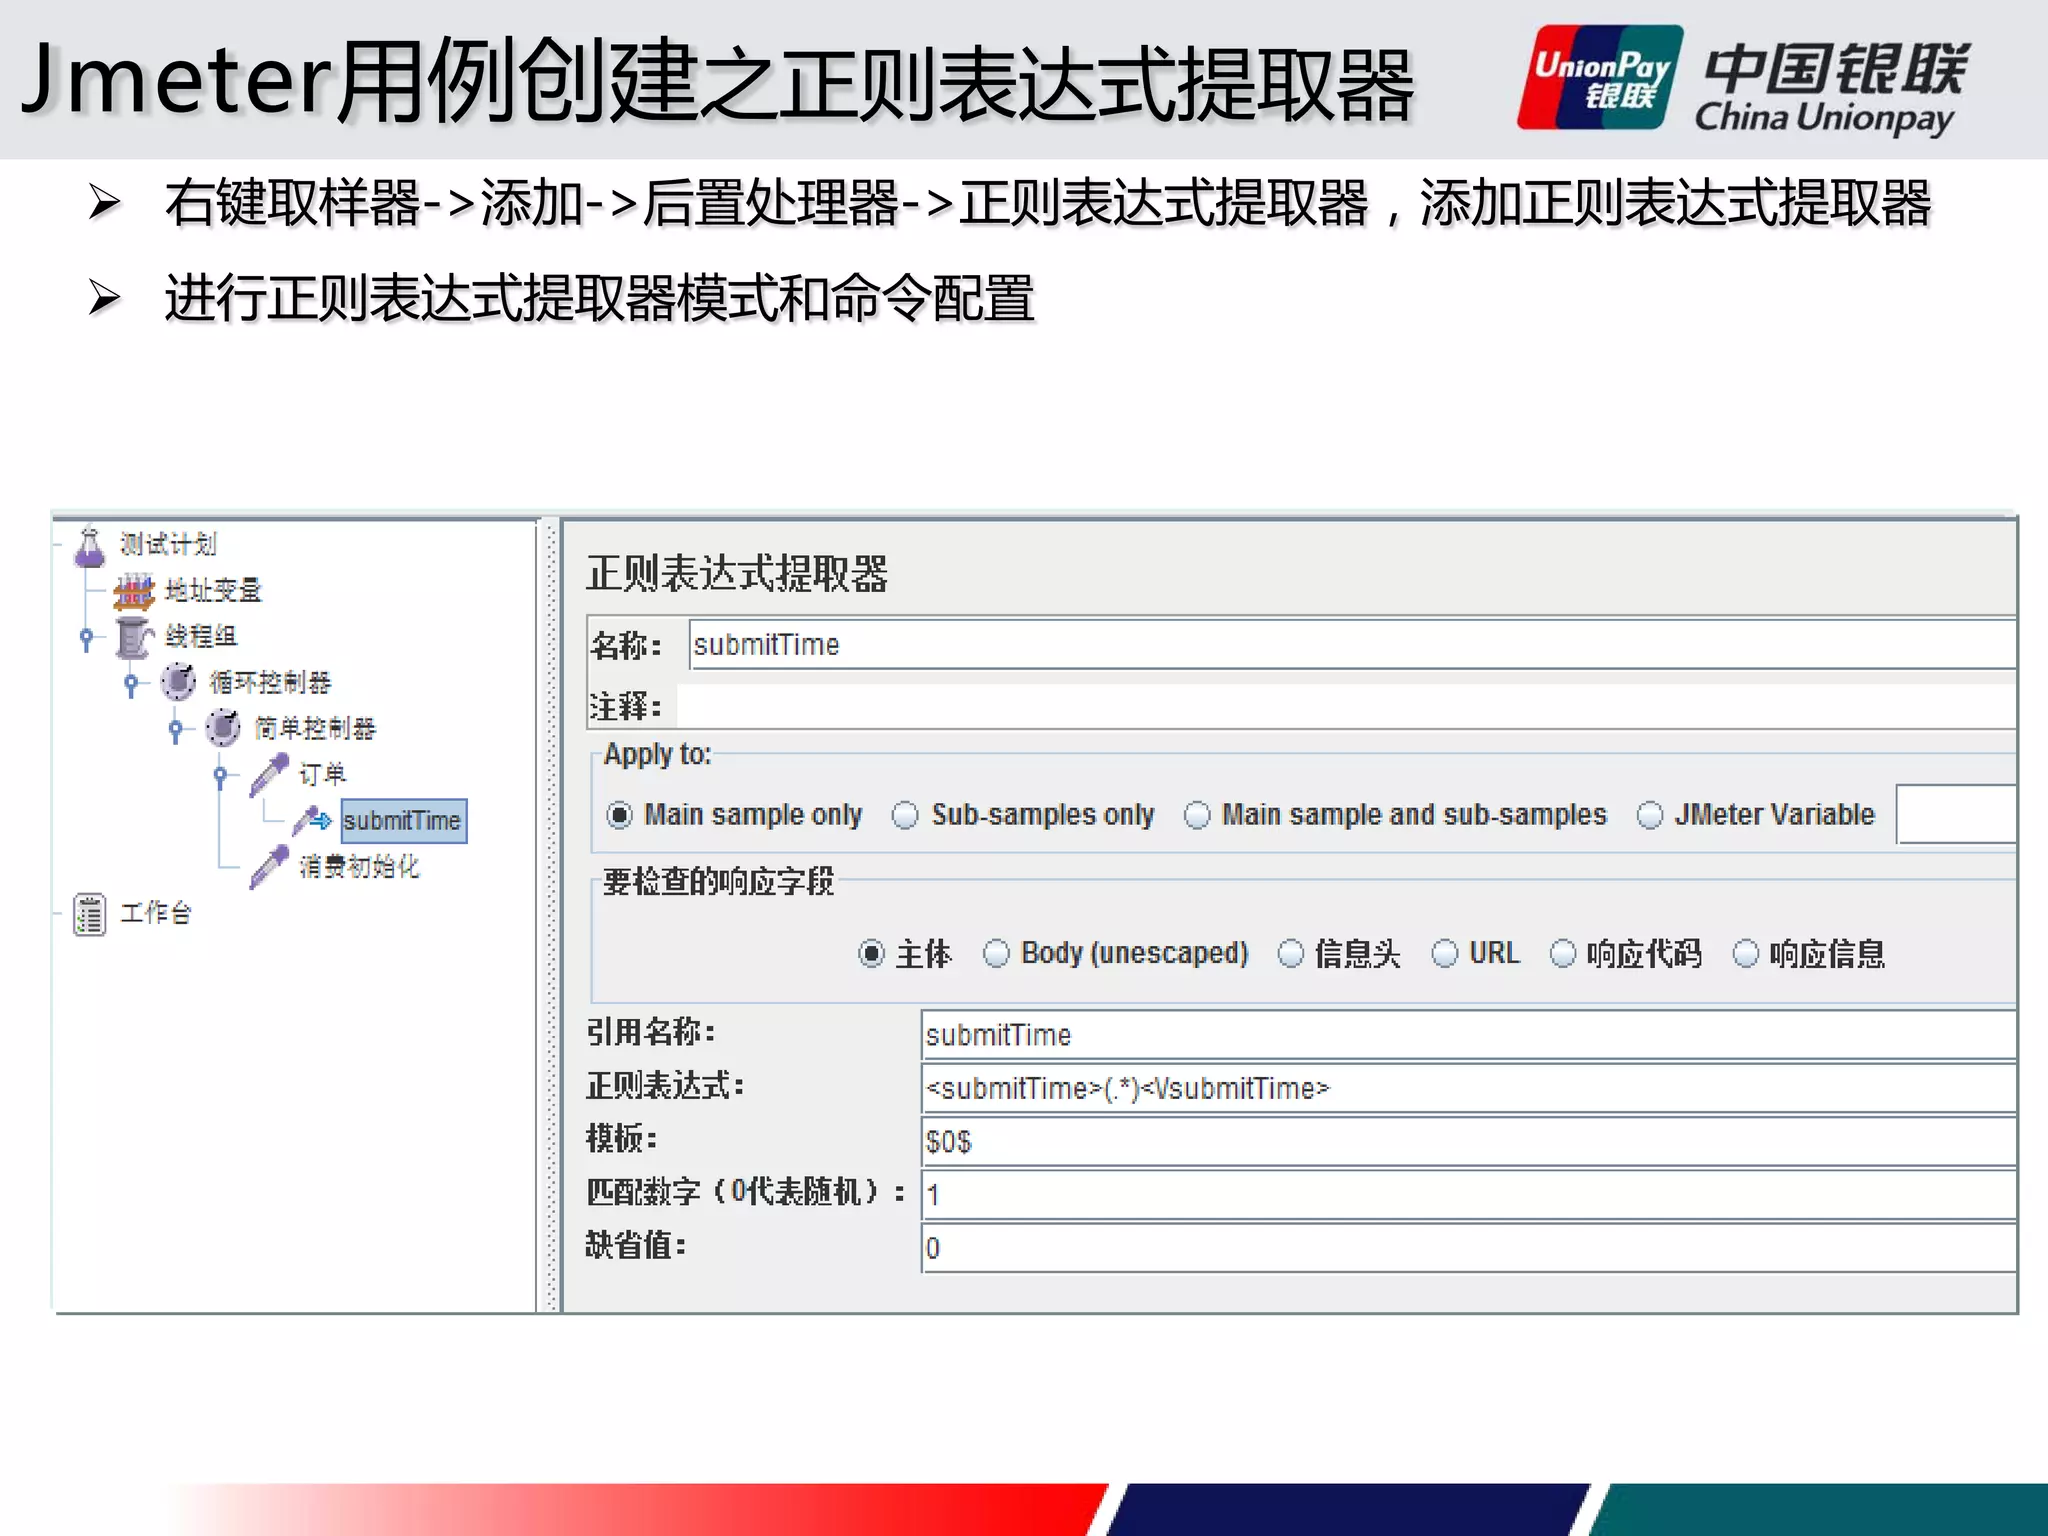Collapse the 订单 tree branch

(x=221, y=776)
